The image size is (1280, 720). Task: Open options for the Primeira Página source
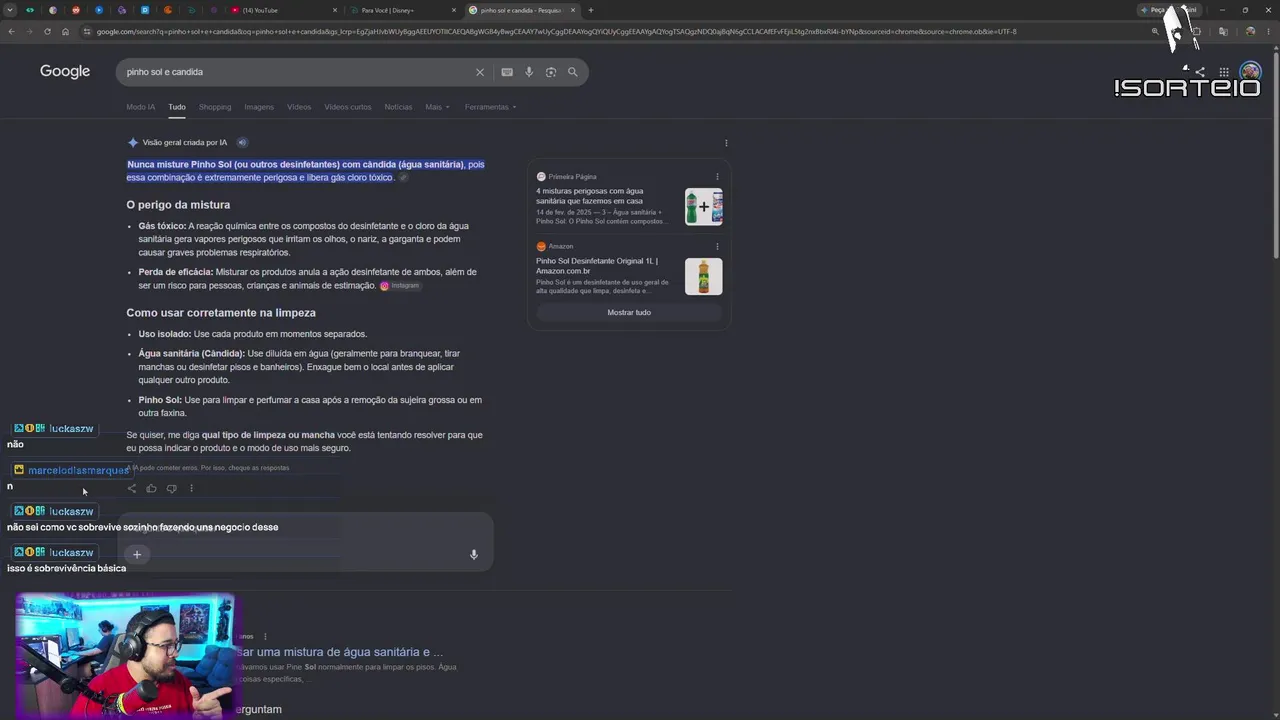click(x=717, y=177)
